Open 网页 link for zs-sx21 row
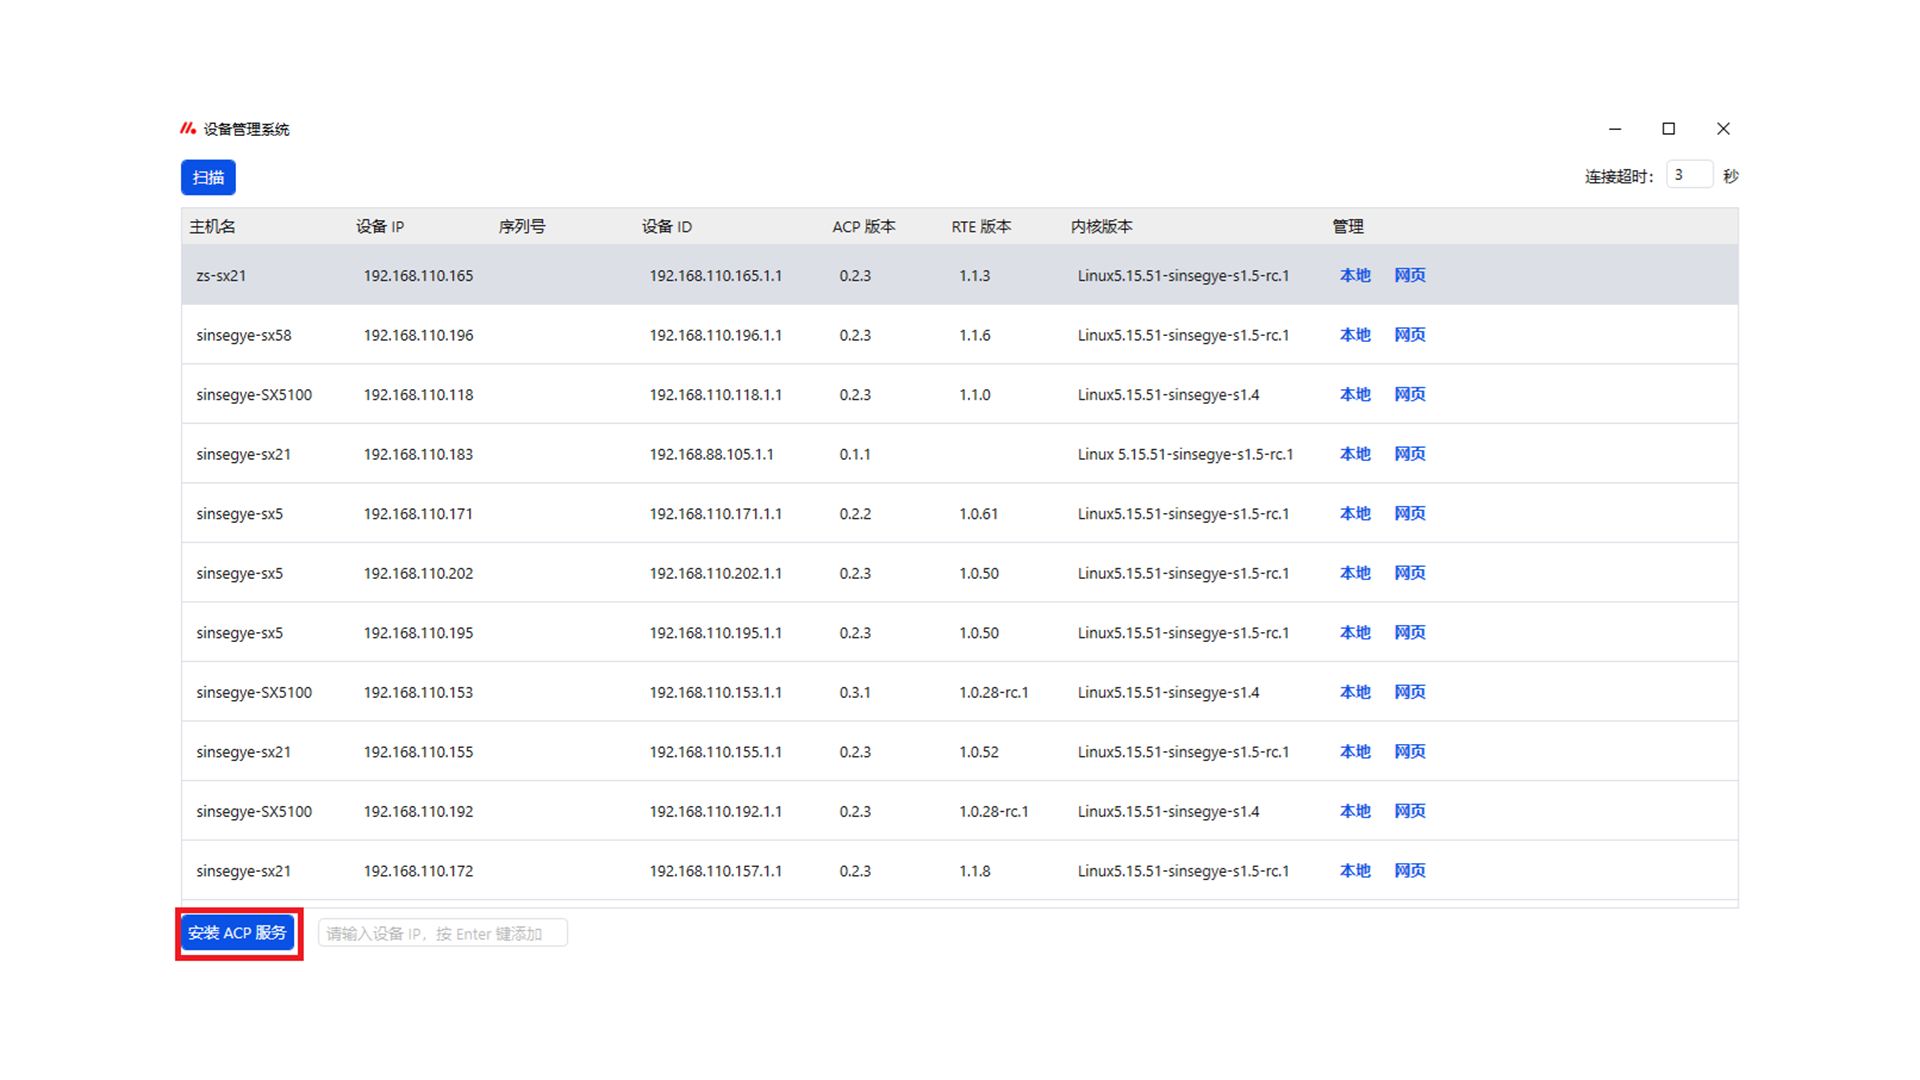The width and height of the screenshot is (1920, 1080). 1409,275
